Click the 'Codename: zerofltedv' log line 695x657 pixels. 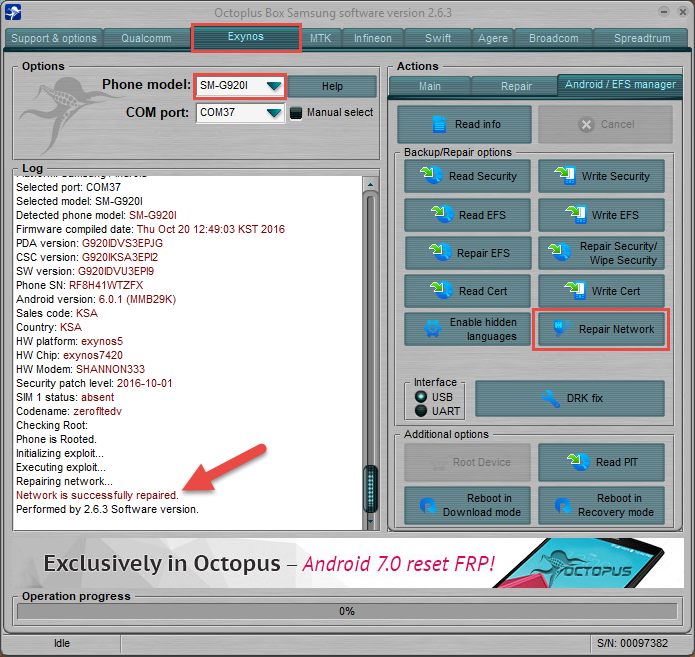click(x=69, y=411)
